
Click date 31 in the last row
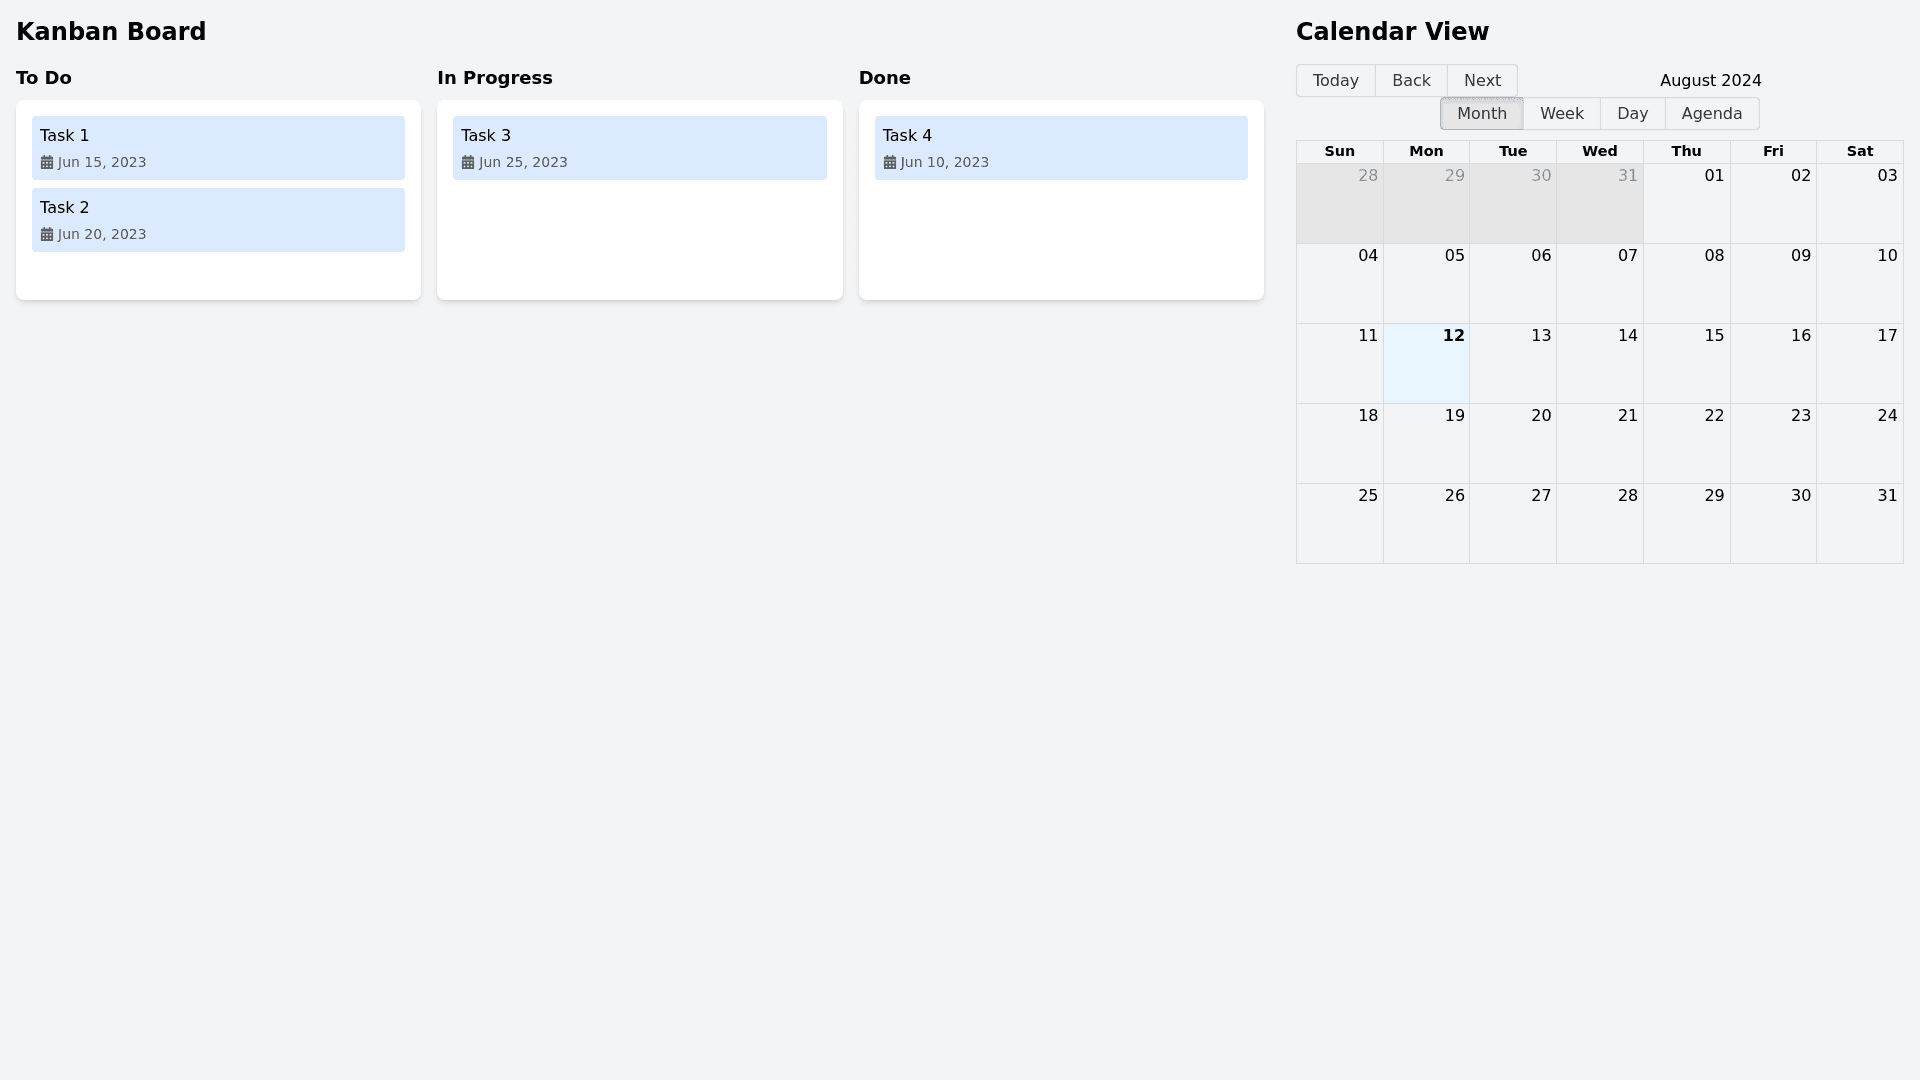pos(1860,524)
